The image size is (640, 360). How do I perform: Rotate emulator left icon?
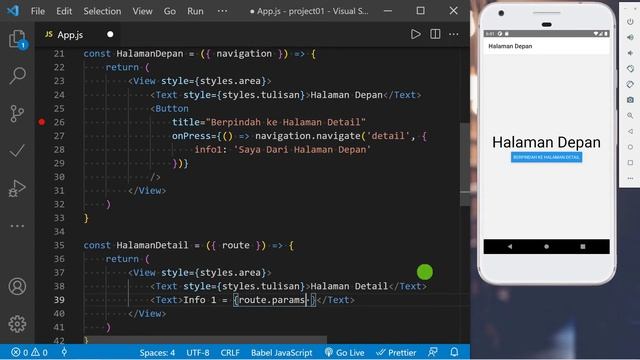coord(630,69)
